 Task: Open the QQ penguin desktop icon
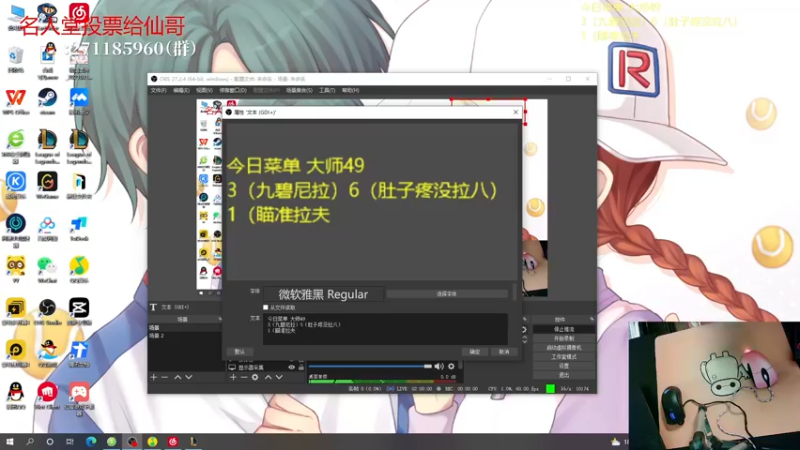(x=16, y=396)
